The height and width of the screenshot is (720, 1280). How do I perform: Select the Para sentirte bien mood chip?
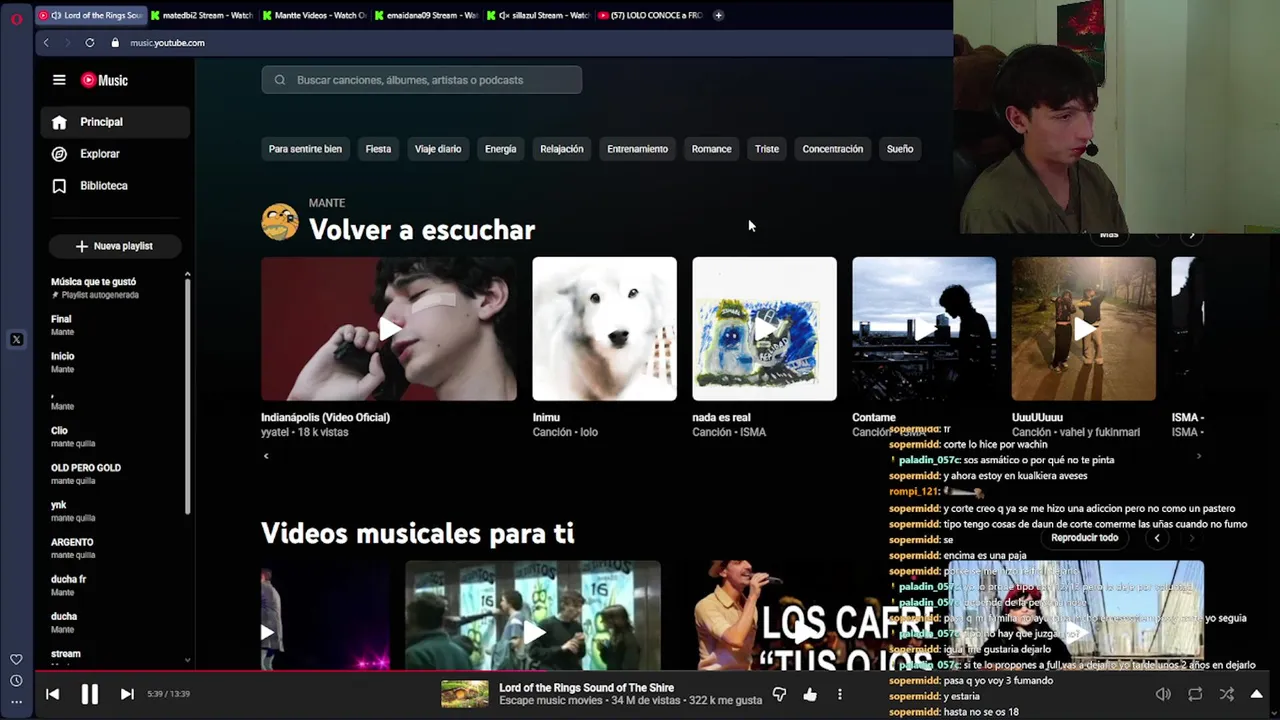pos(305,149)
